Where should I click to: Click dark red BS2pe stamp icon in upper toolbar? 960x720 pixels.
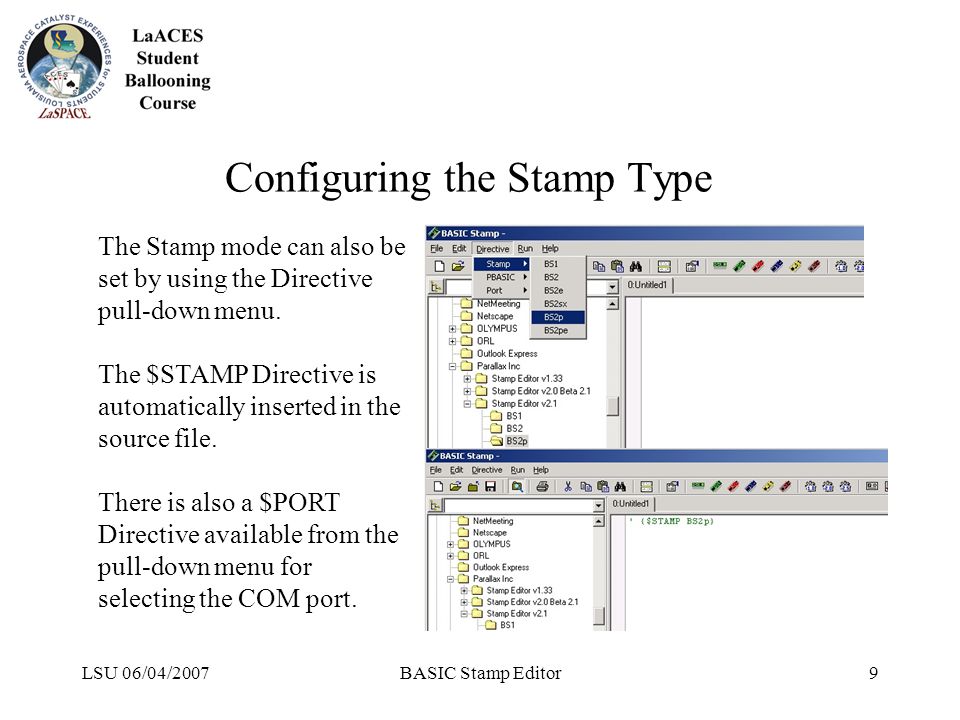point(814,266)
